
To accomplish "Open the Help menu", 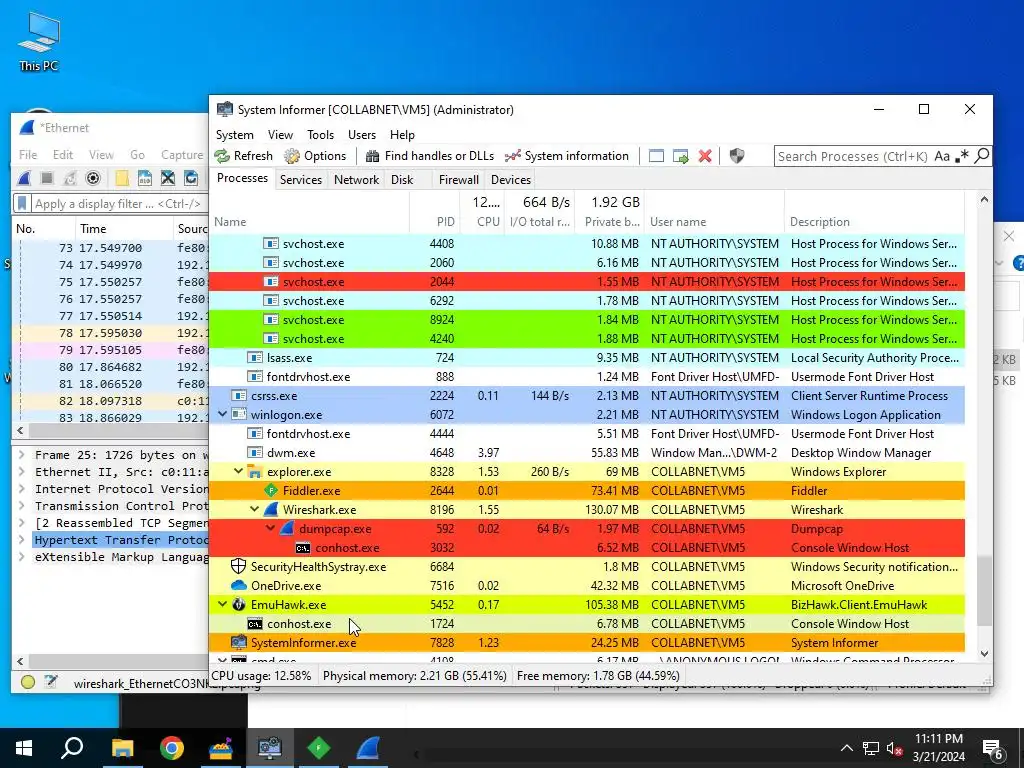I will 402,135.
